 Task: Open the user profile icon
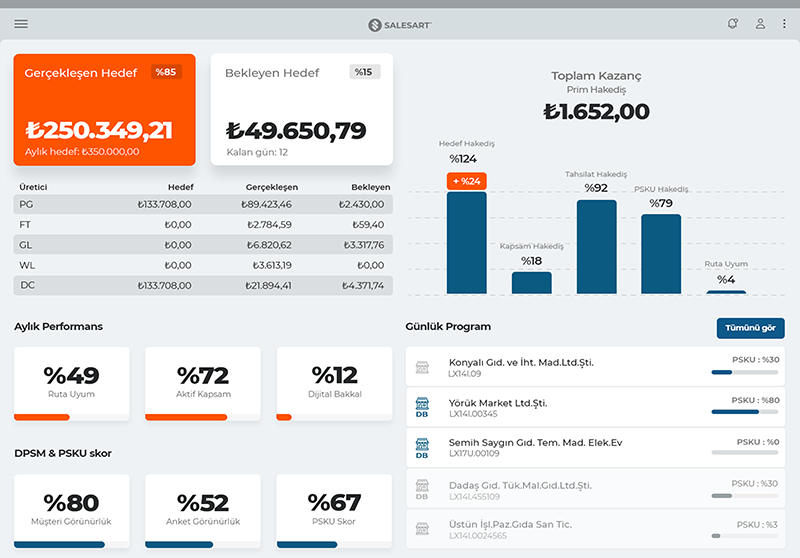760,24
